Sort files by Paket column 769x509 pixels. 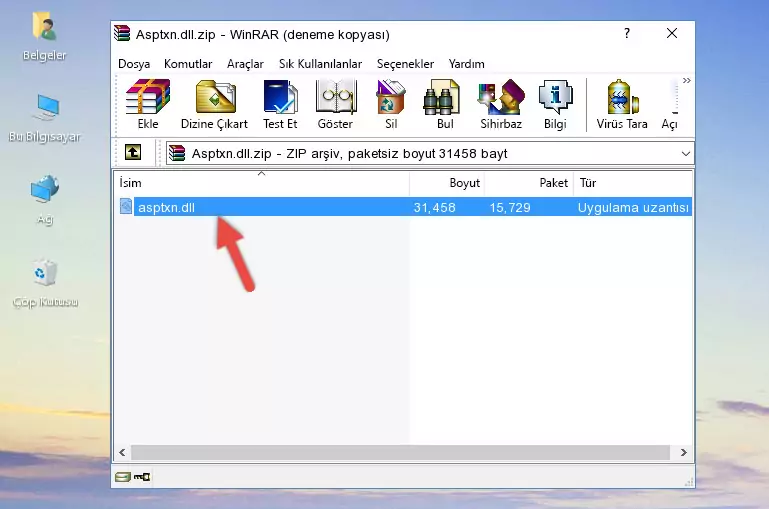[529, 183]
